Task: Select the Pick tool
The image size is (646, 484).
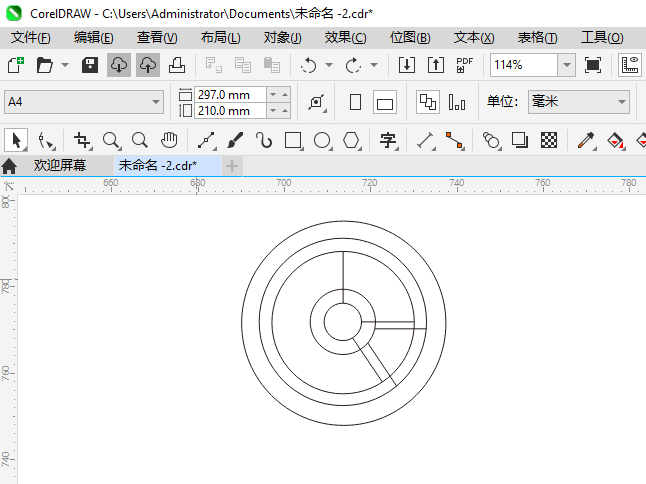Action: 16,140
